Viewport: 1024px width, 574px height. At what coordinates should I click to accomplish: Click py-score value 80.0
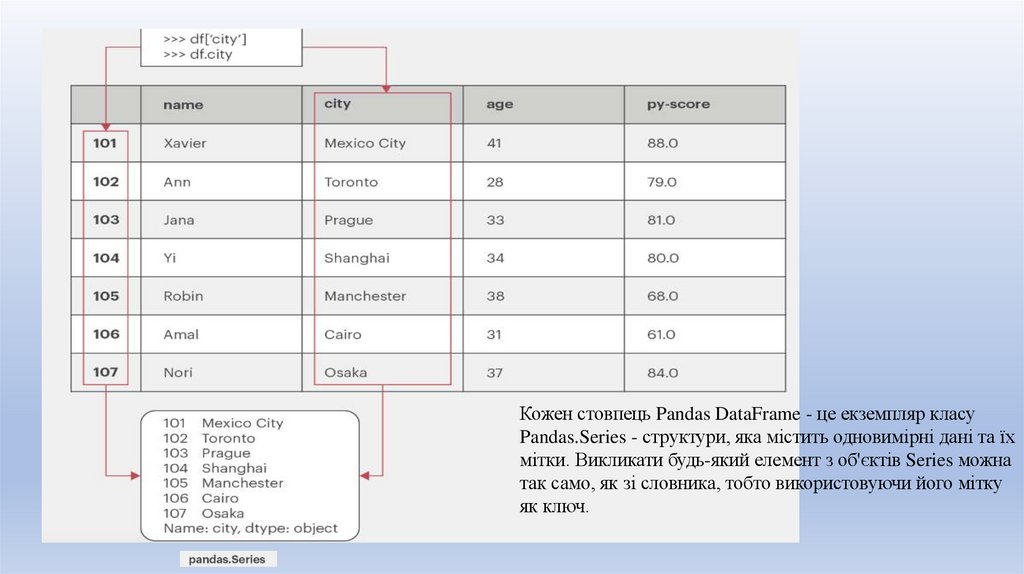663,258
